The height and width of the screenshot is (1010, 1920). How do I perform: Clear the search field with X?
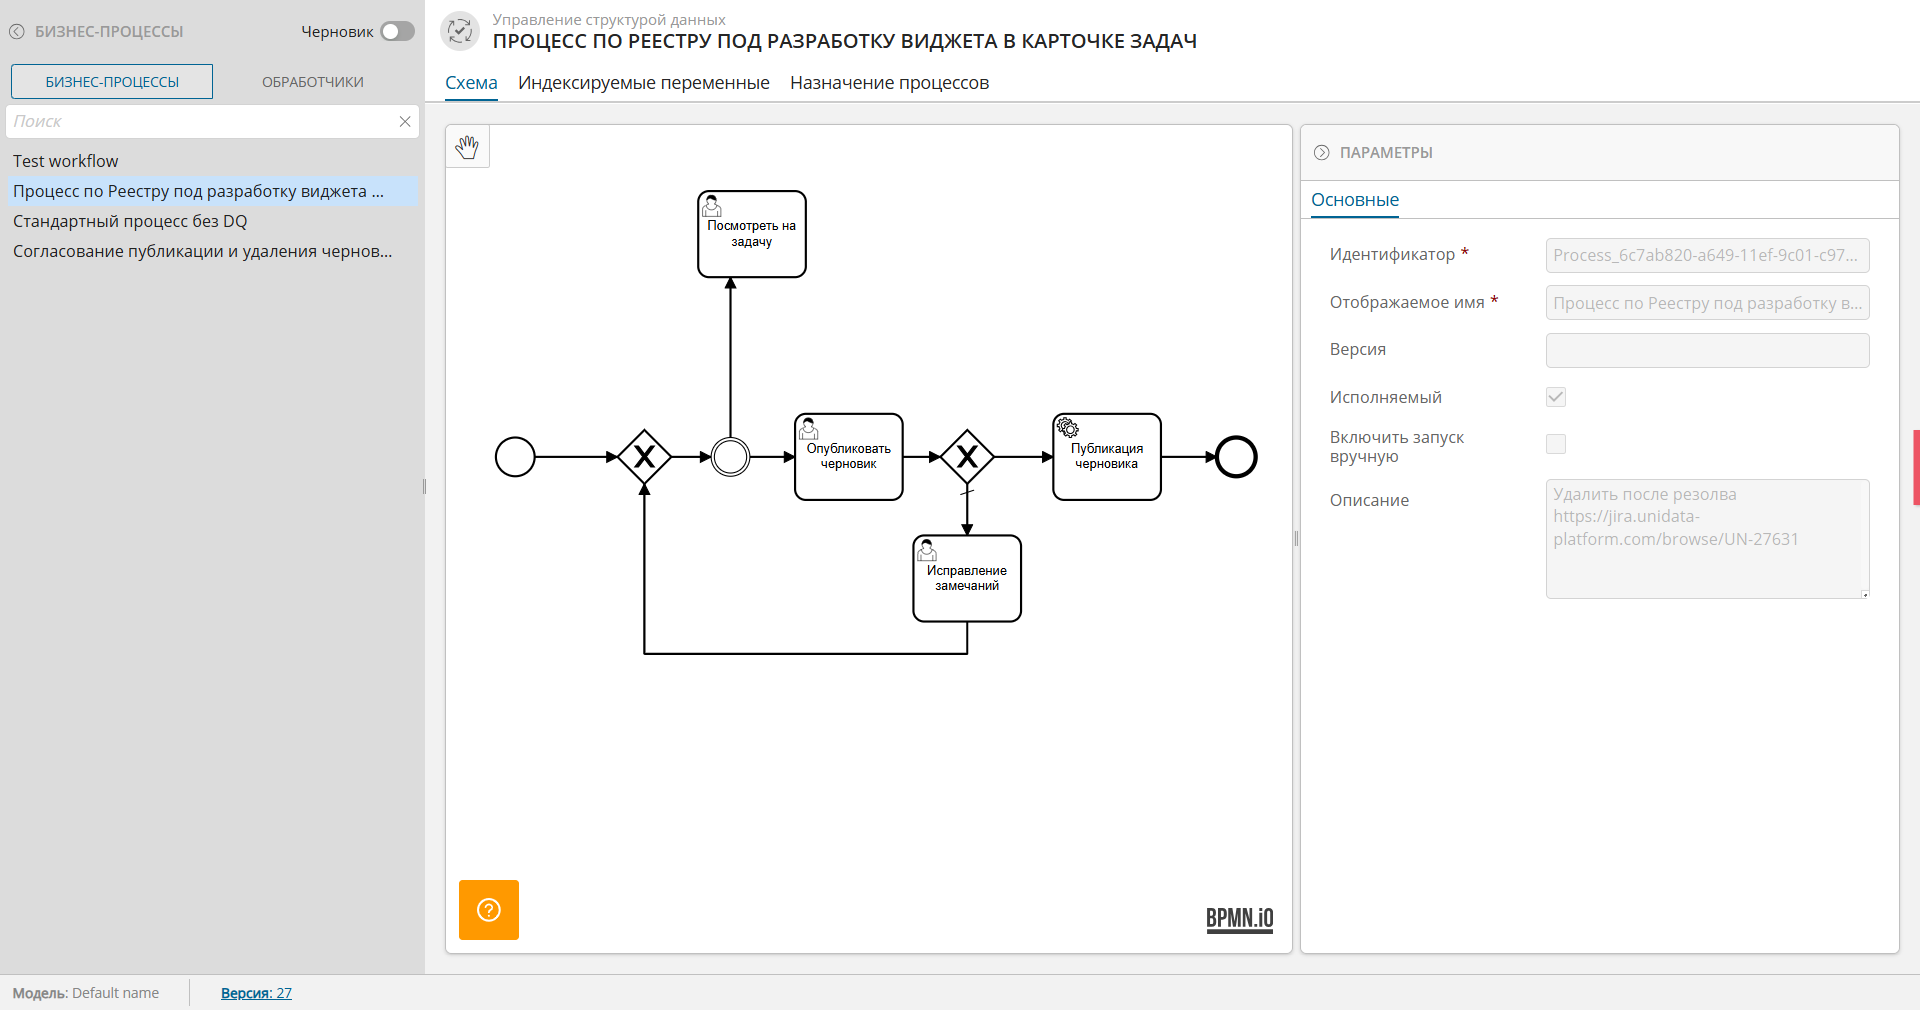click(x=405, y=122)
